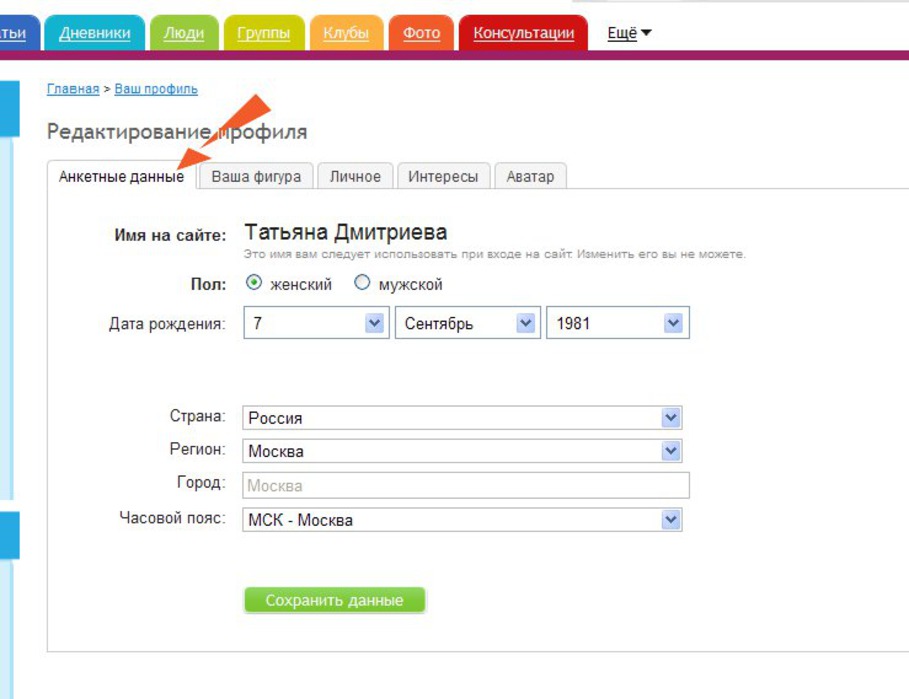The image size is (909, 699).
Task: Go to the Дневники section
Action: tap(95, 33)
